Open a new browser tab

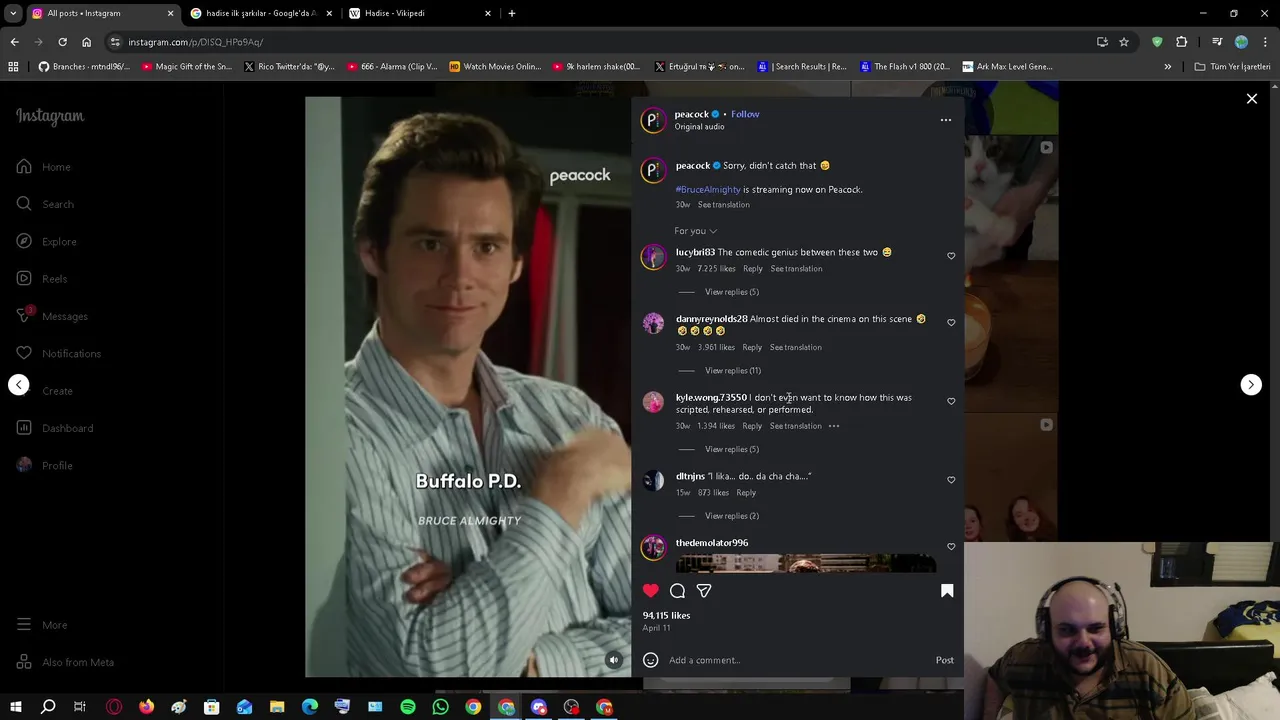[x=512, y=14]
